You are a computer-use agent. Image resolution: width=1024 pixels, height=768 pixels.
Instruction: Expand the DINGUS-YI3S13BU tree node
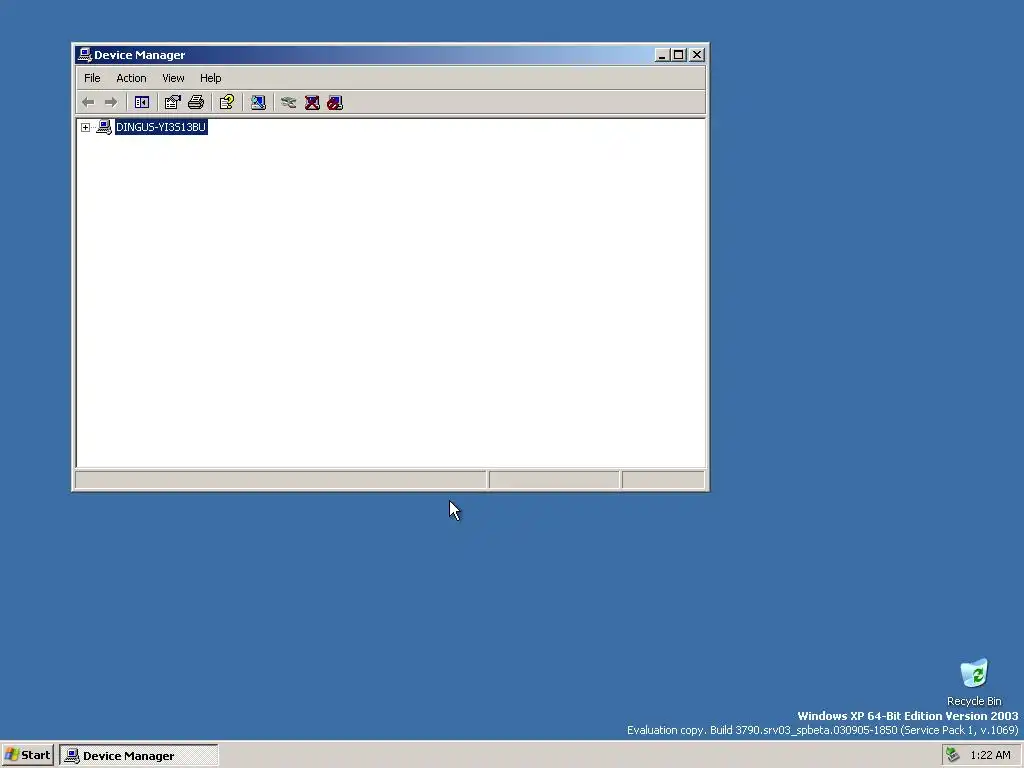[x=86, y=127]
